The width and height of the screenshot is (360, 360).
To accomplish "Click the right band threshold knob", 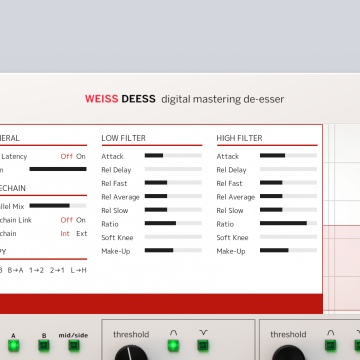I will [x=288, y=353].
